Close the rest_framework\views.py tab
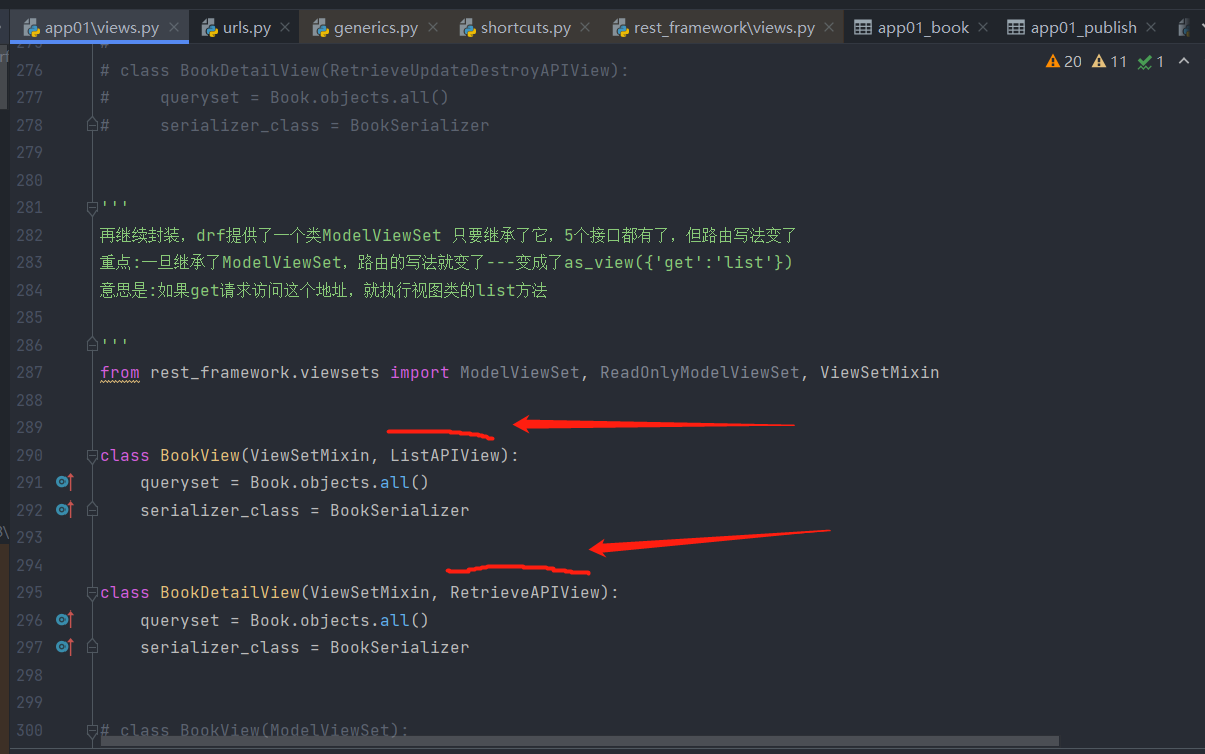The width and height of the screenshot is (1205, 754). (830, 28)
